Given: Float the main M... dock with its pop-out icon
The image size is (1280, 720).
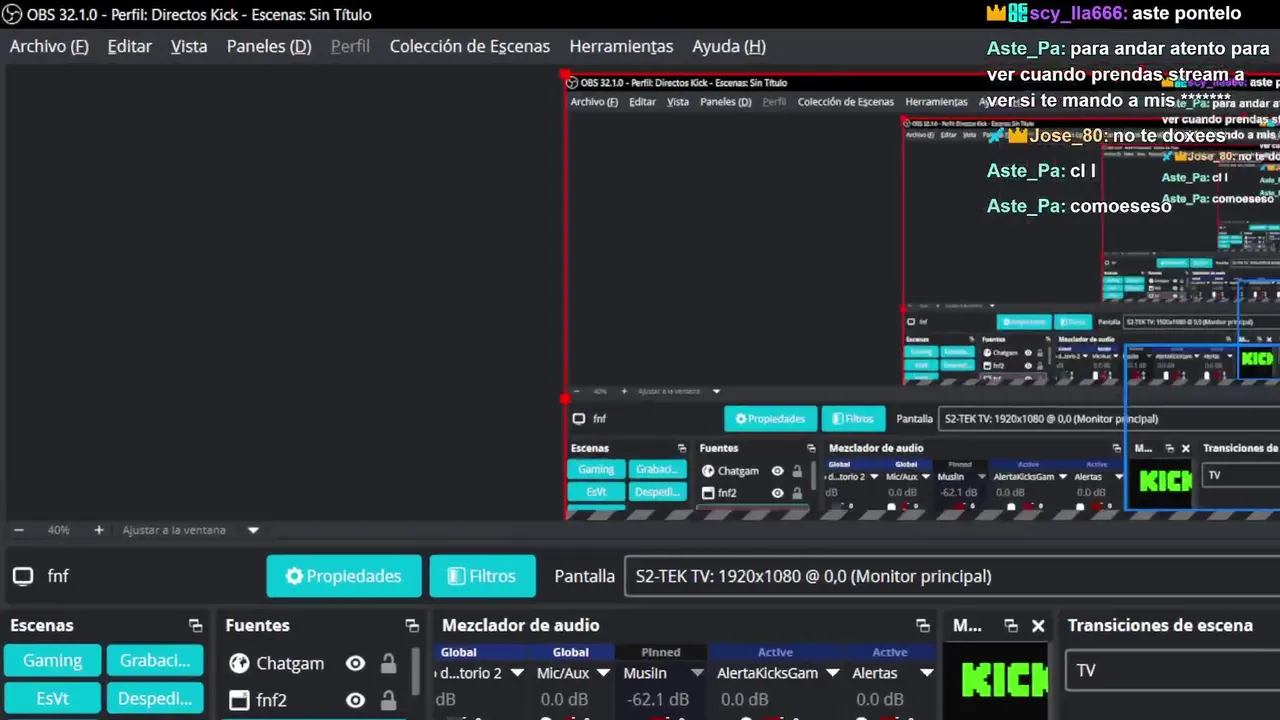Looking at the screenshot, I should pos(1011,625).
